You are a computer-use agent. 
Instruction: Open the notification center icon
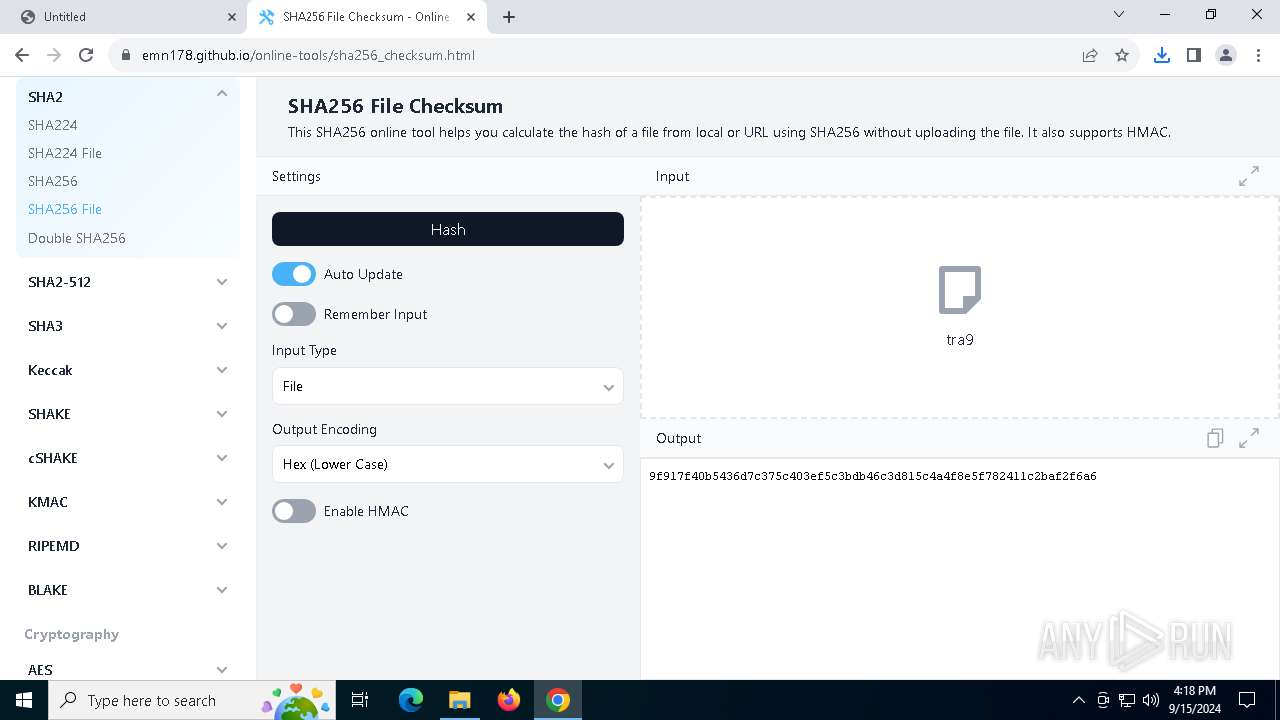click(x=1247, y=700)
